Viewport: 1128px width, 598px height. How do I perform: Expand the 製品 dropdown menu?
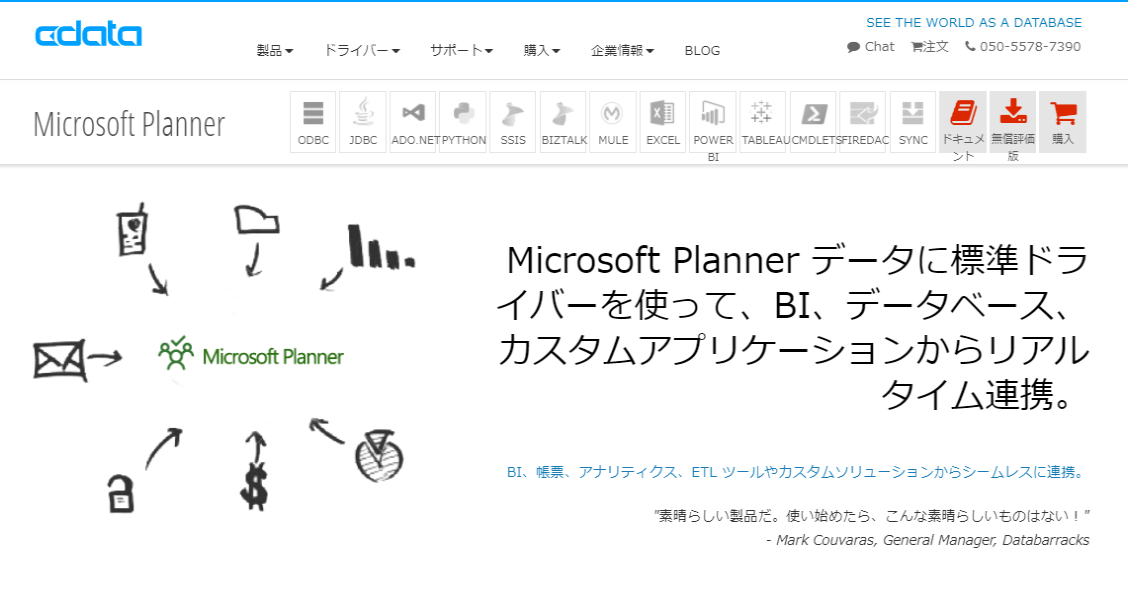point(275,50)
